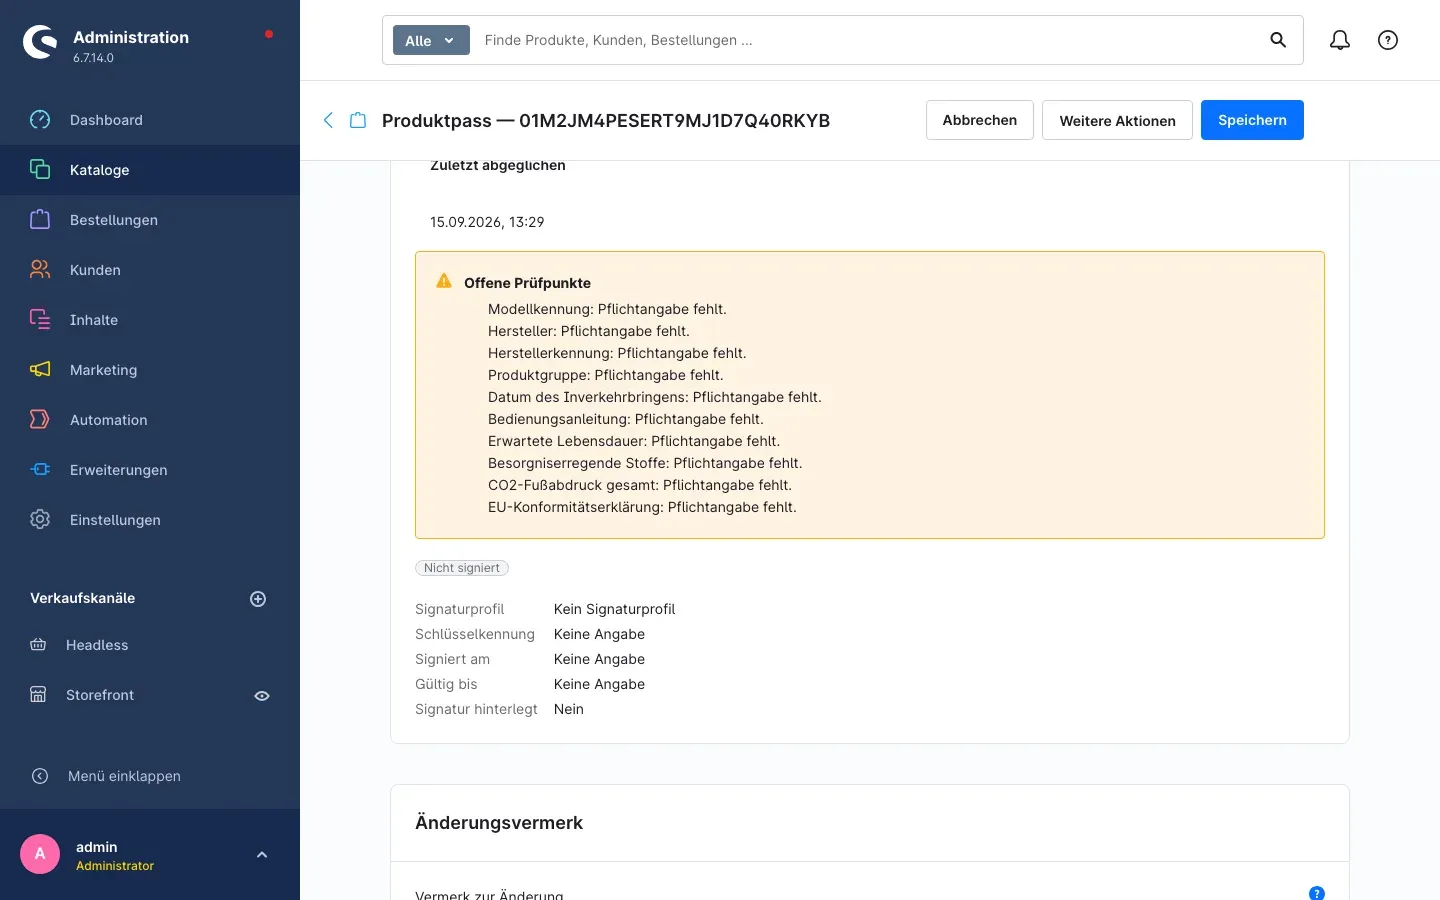Click the Offene Prüfpunkte warning icon
The width and height of the screenshot is (1440, 900).
click(444, 281)
